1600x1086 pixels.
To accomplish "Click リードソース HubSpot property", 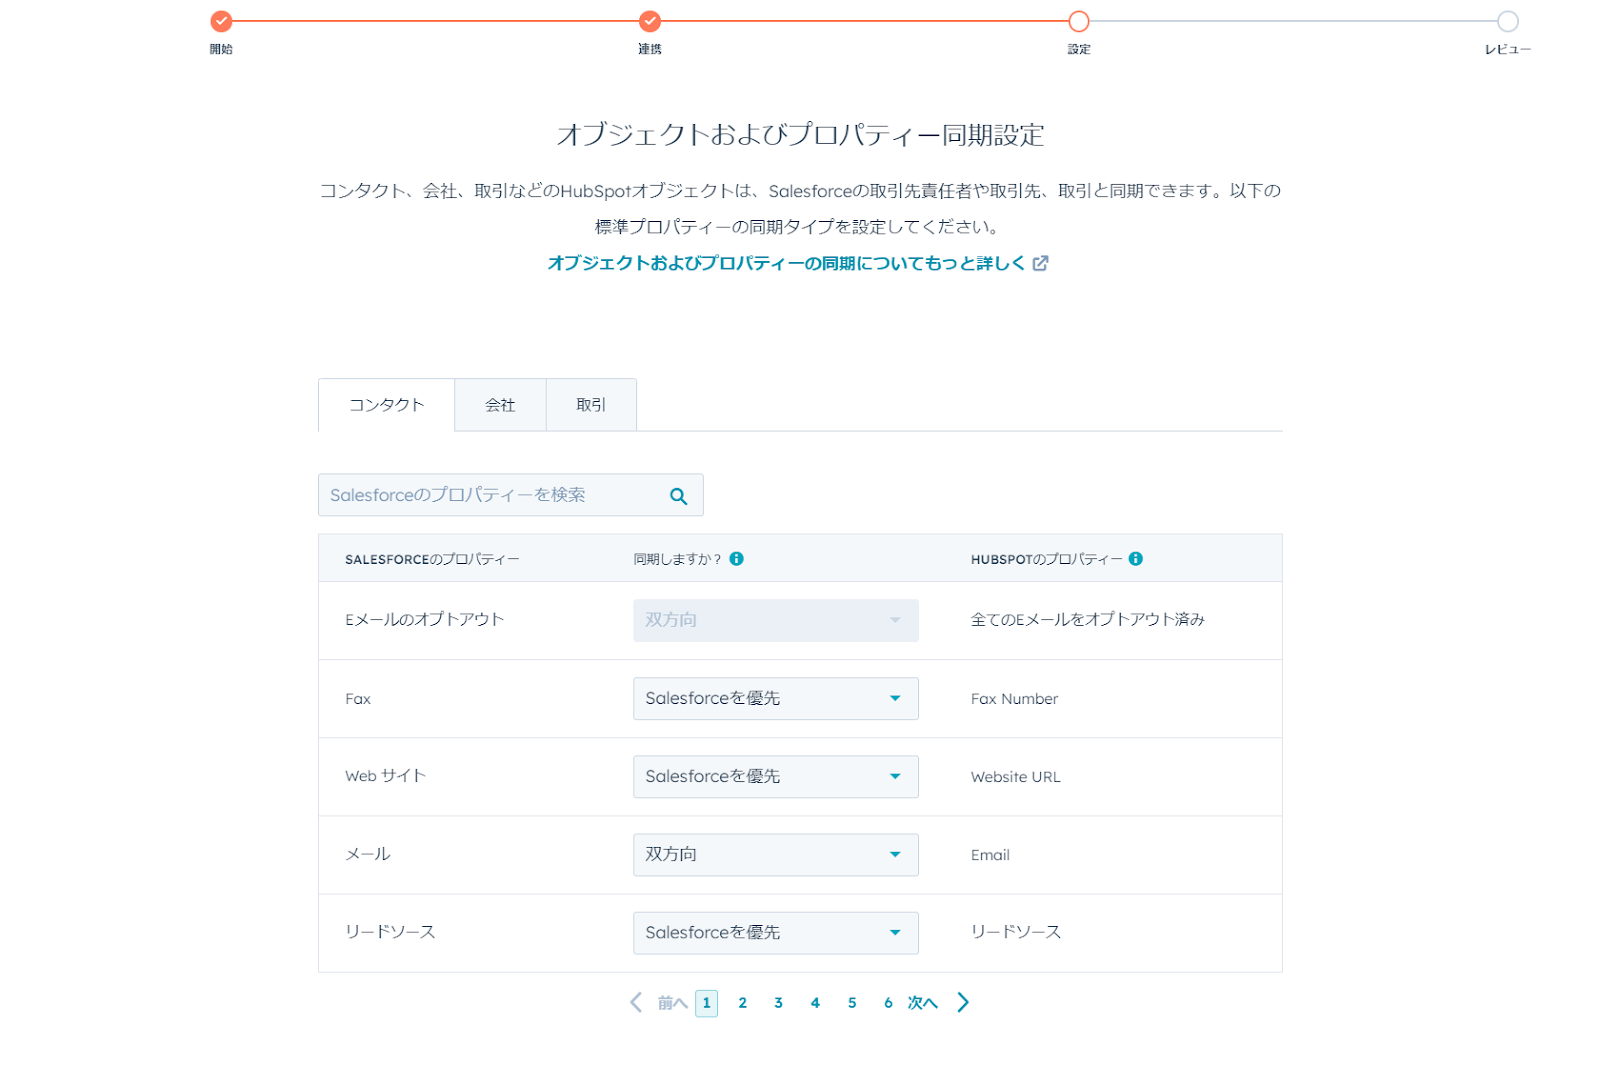I will tap(1015, 932).
